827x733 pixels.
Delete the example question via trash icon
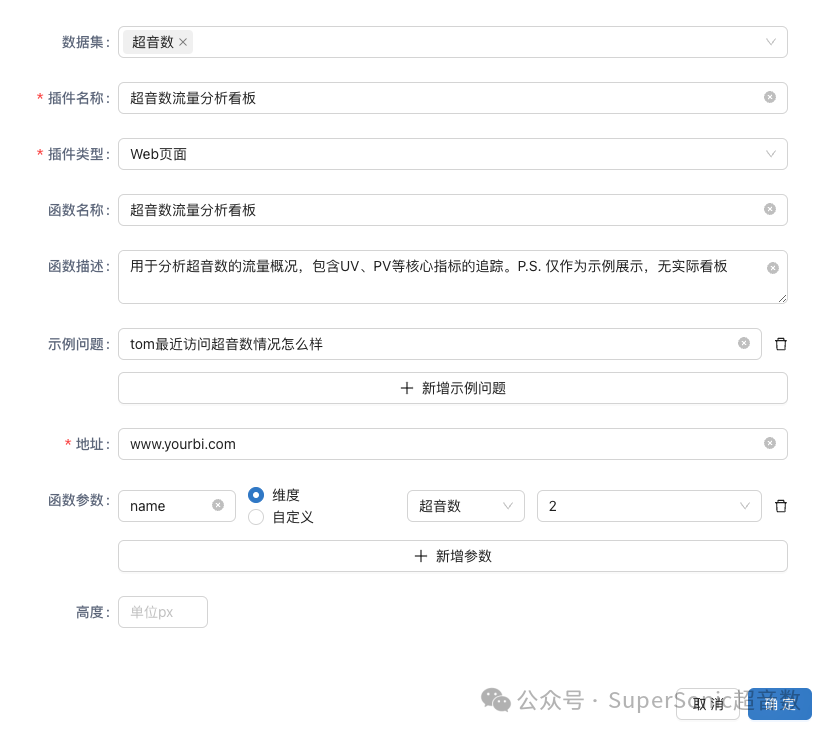coord(781,343)
